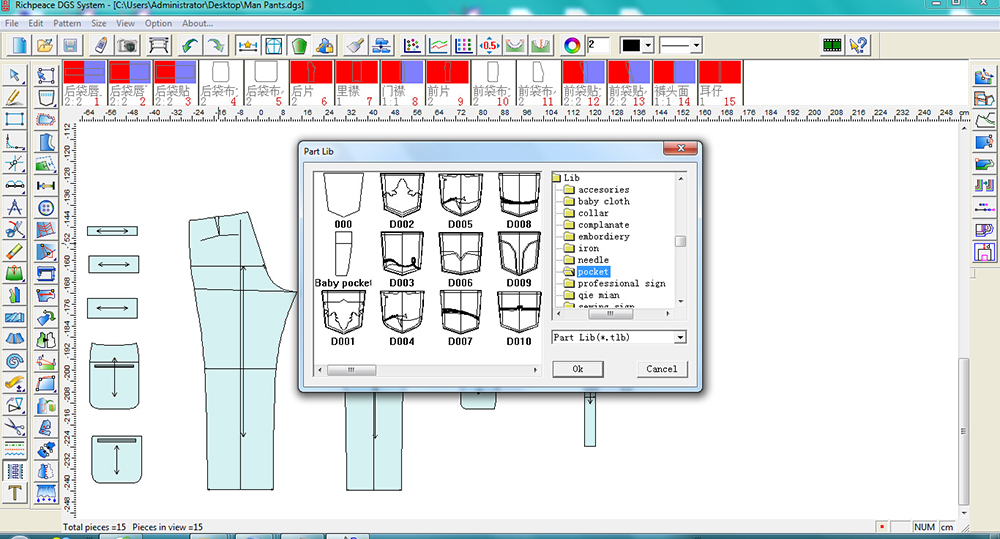
Task: Open the Part Lib(*.tlb) file type dropdown
Action: pos(680,338)
